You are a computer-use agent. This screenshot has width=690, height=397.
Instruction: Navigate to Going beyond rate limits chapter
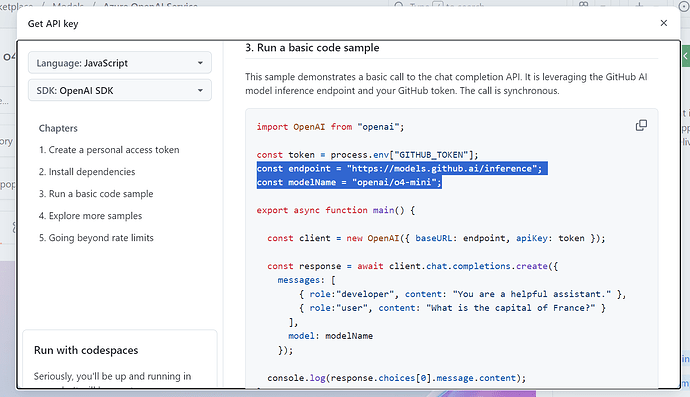tap(96, 238)
